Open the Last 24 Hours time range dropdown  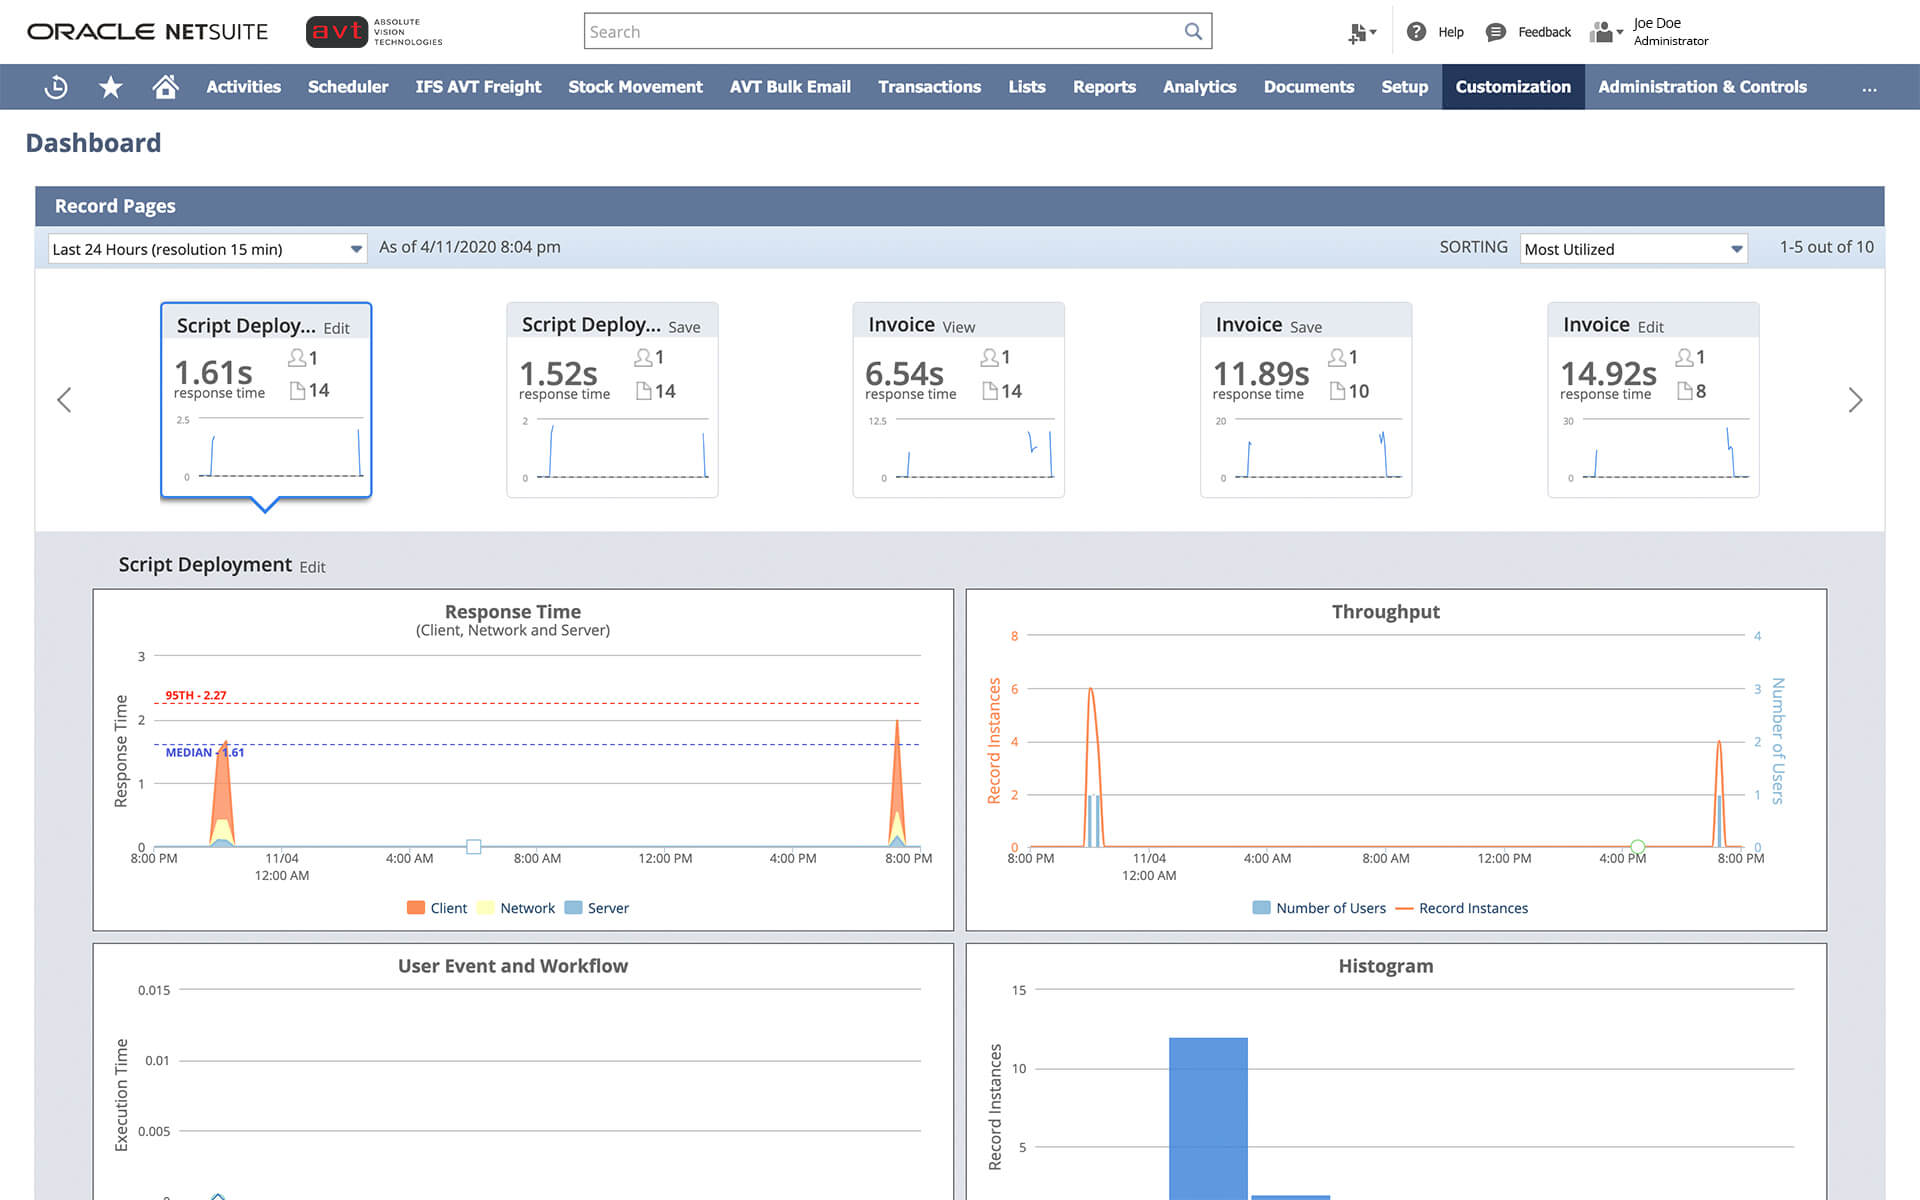207,249
